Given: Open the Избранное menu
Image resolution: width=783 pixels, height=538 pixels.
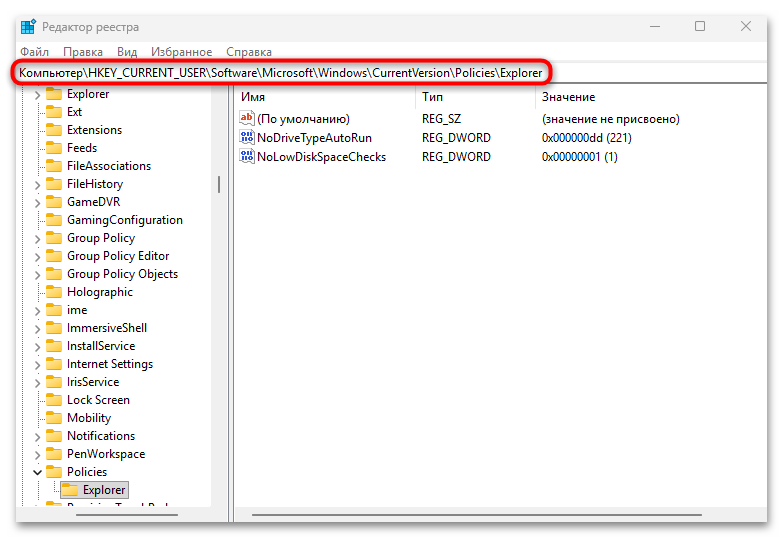Looking at the screenshot, I should (x=181, y=52).
